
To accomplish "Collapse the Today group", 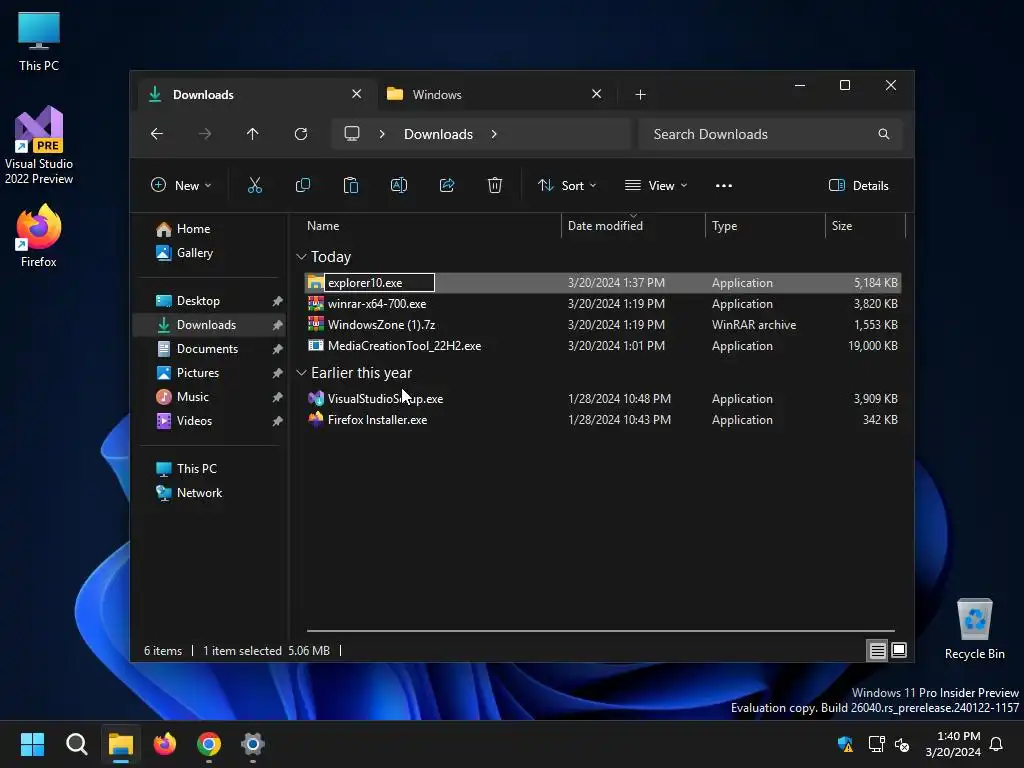I will point(301,257).
